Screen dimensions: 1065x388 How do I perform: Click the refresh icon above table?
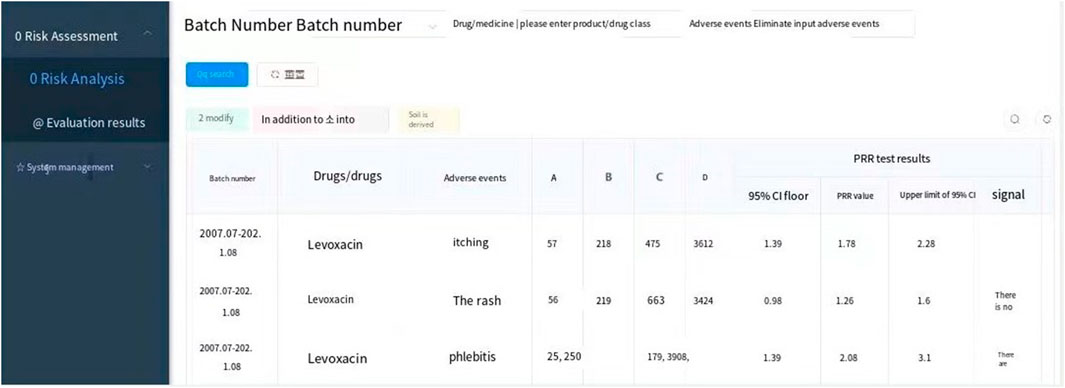[x=1048, y=119]
